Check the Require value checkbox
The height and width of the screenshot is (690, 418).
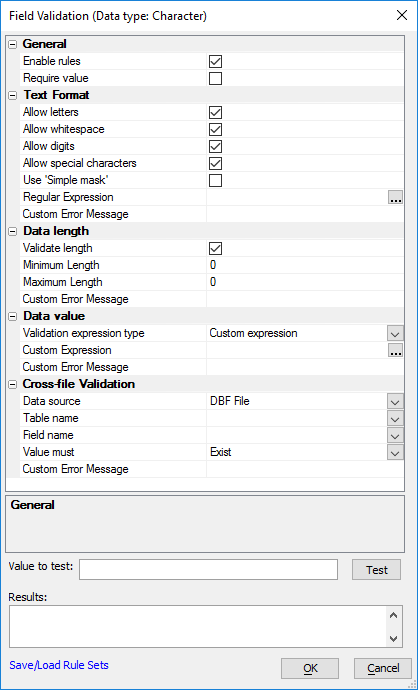point(216,79)
